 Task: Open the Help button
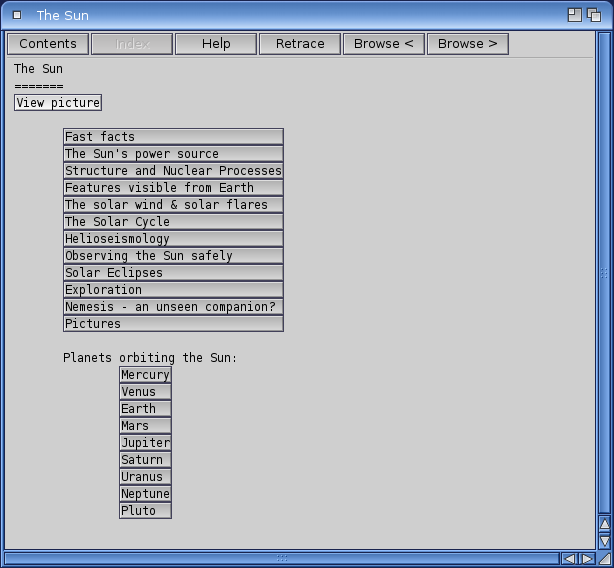click(216, 44)
